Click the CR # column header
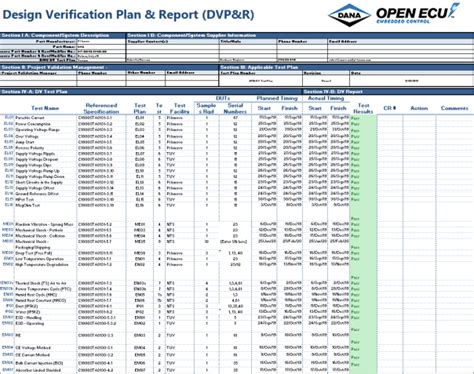Screen dimensions: 474x374 [390, 108]
